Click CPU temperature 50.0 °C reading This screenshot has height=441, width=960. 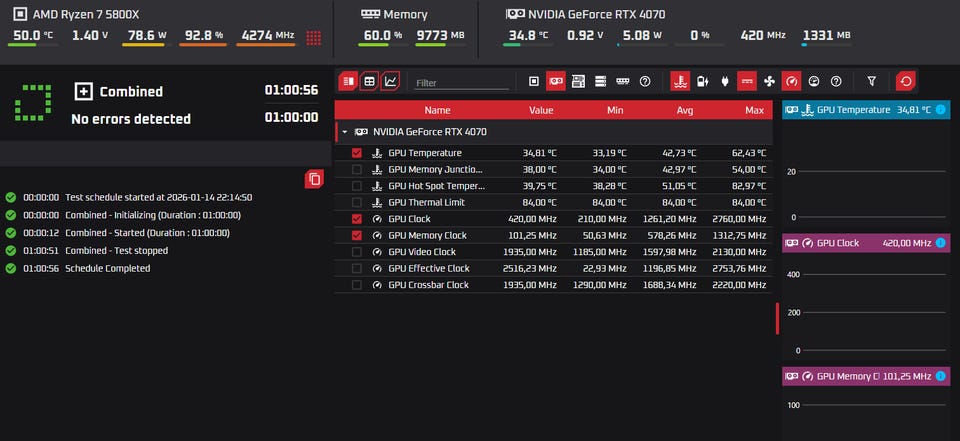pos(33,36)
